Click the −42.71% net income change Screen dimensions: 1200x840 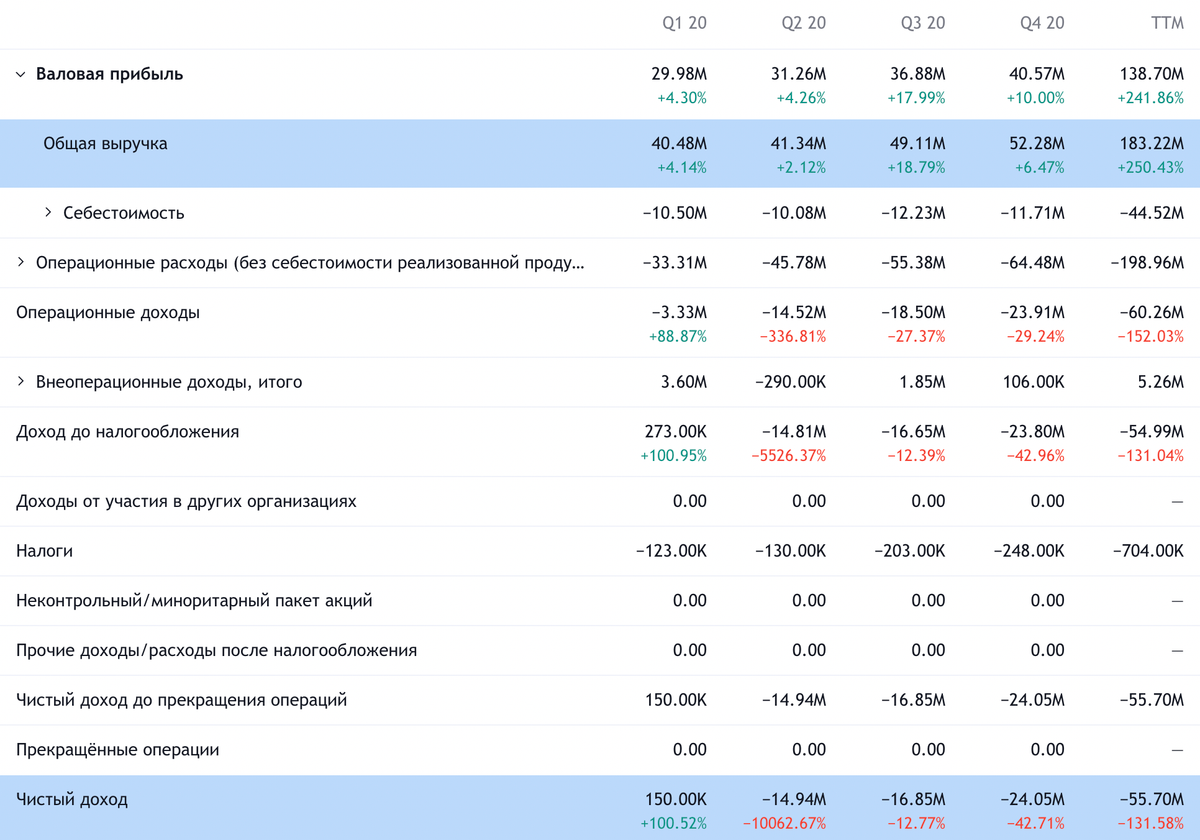click(x=1035, y=824)
